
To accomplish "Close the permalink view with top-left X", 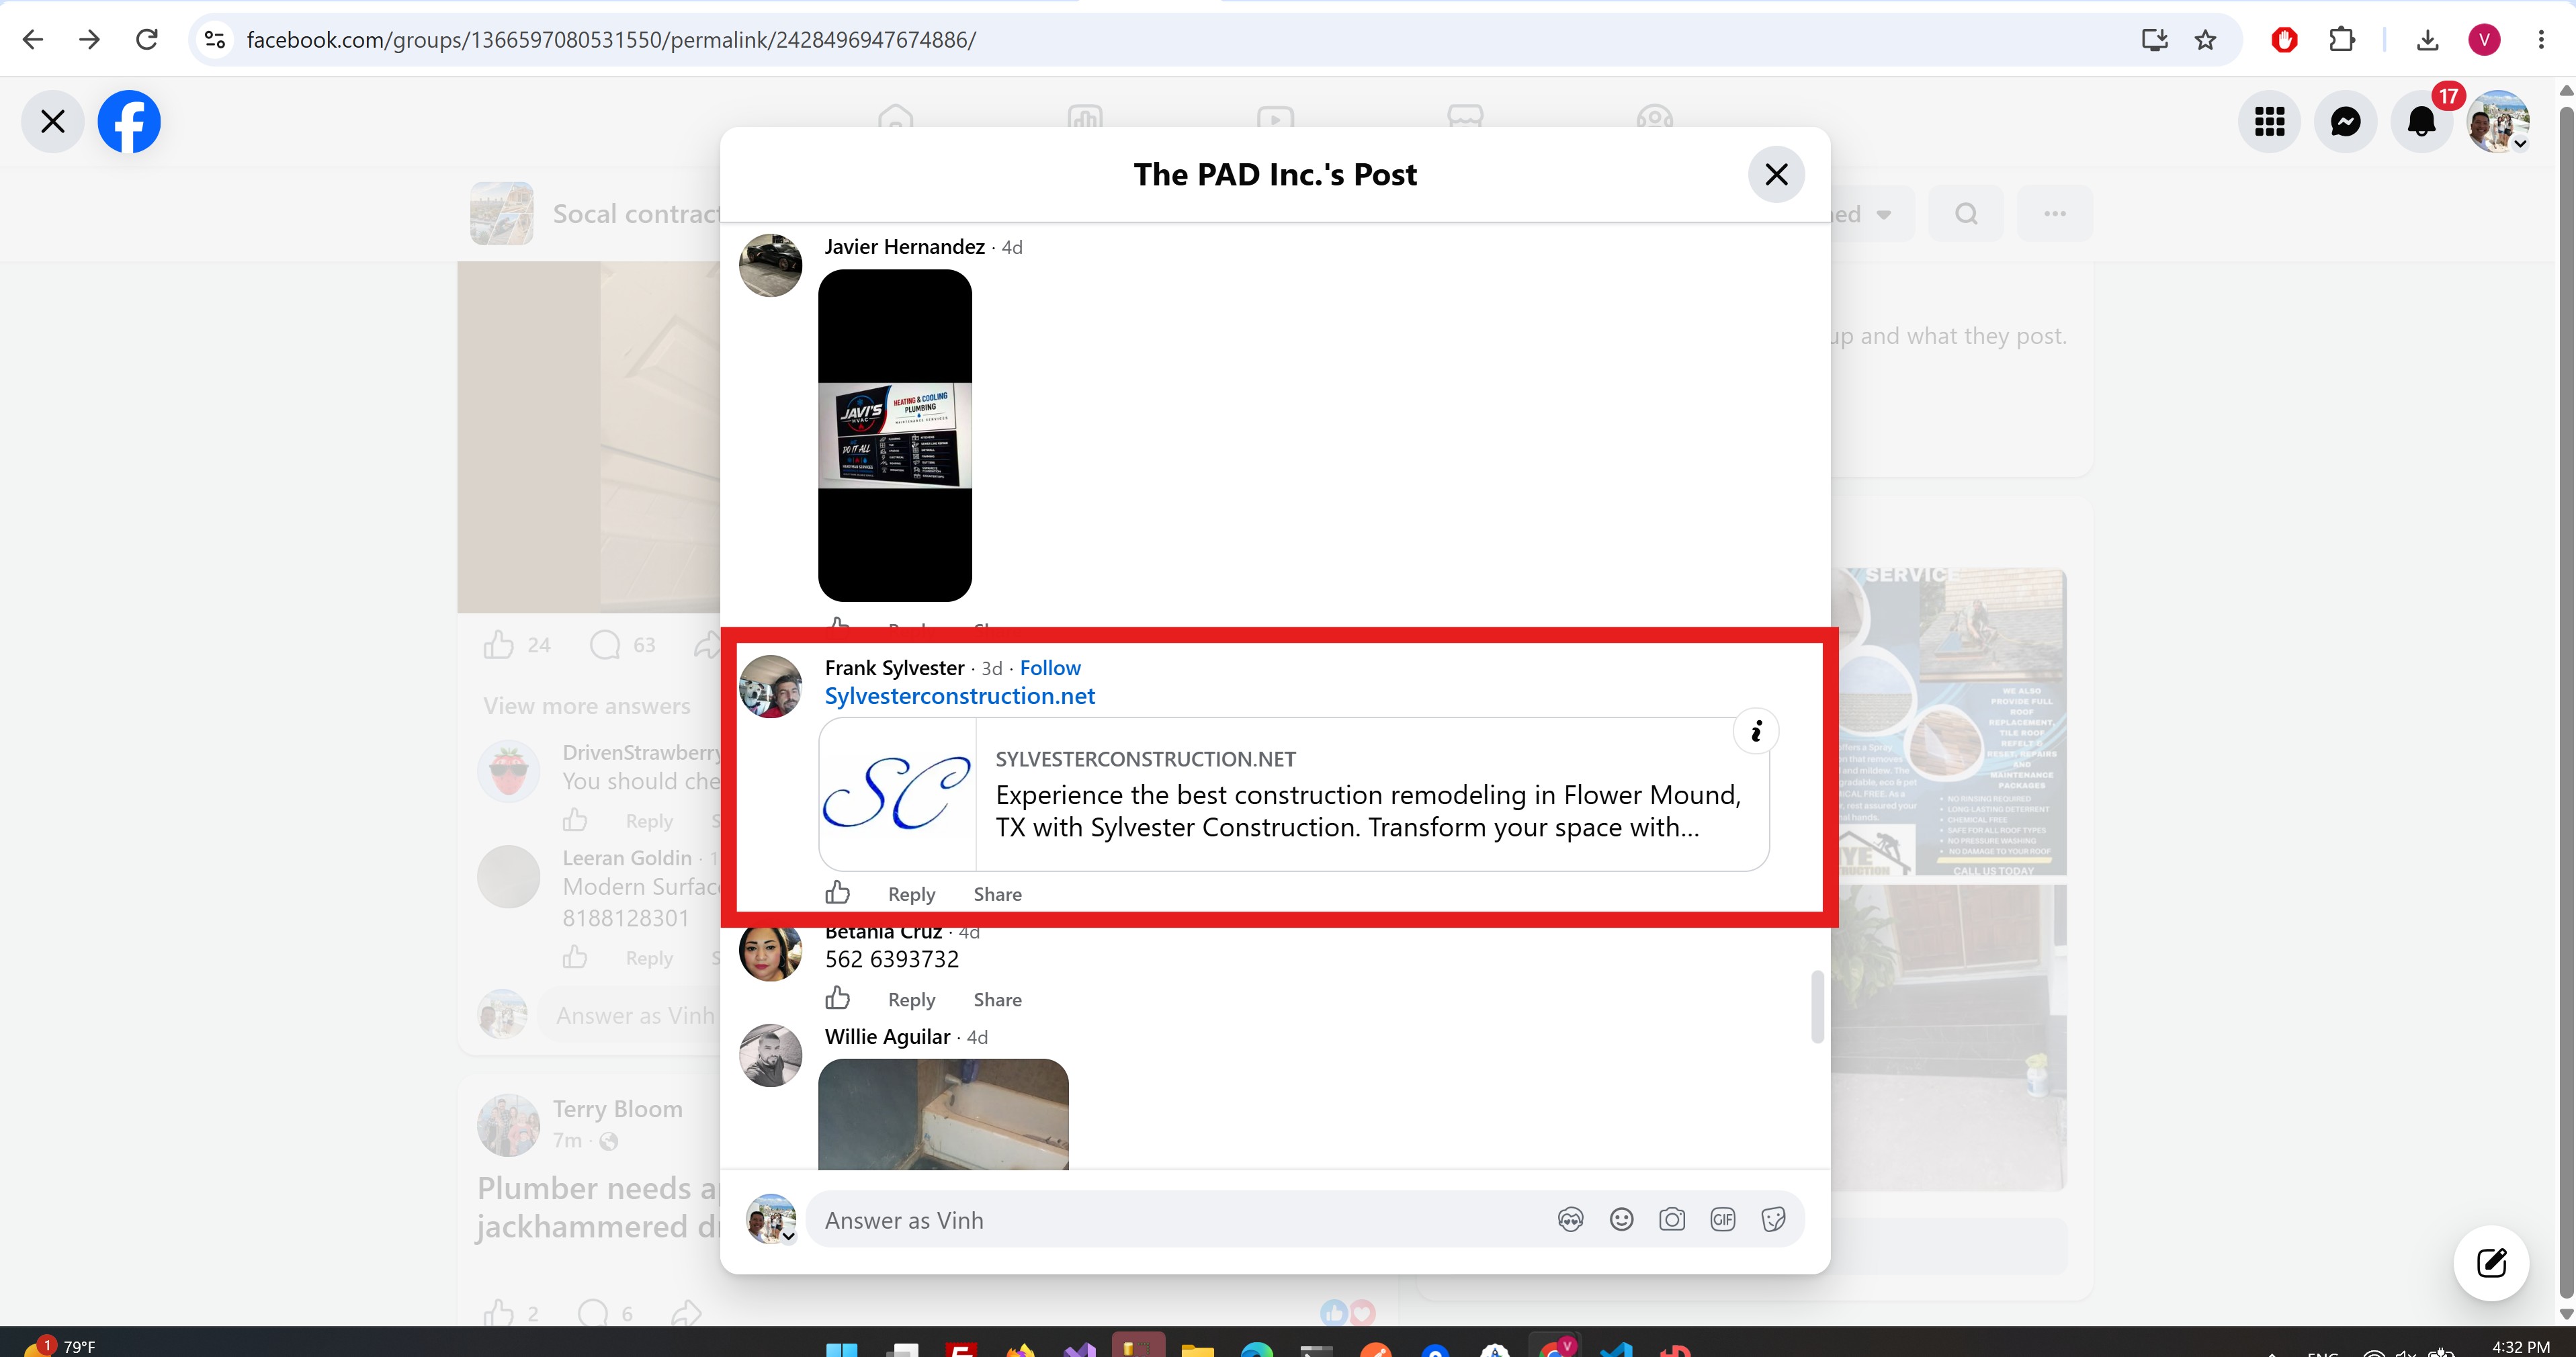I will point(53,121).
